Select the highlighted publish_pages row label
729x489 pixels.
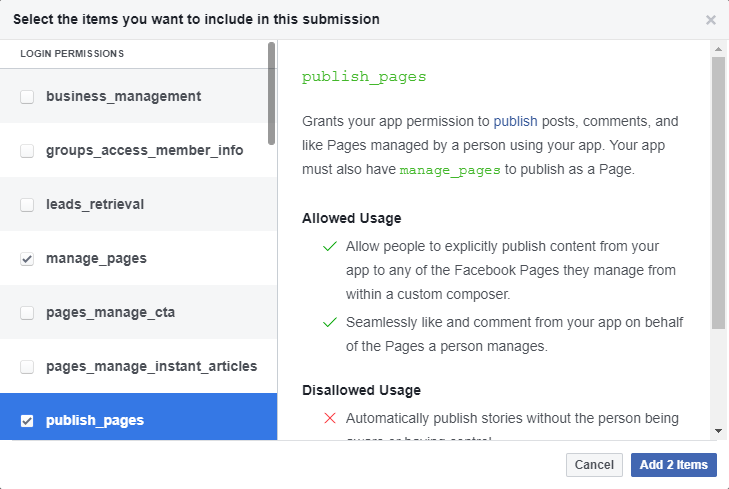[95, 420]
